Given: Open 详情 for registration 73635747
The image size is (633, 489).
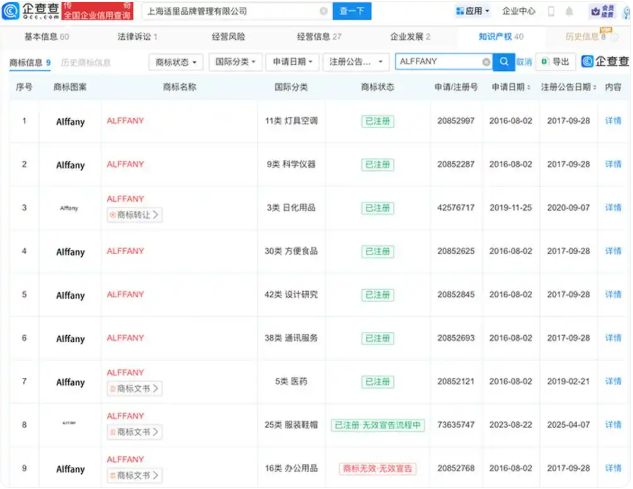Looking at the screenshot, I should [x=613, y=425].
